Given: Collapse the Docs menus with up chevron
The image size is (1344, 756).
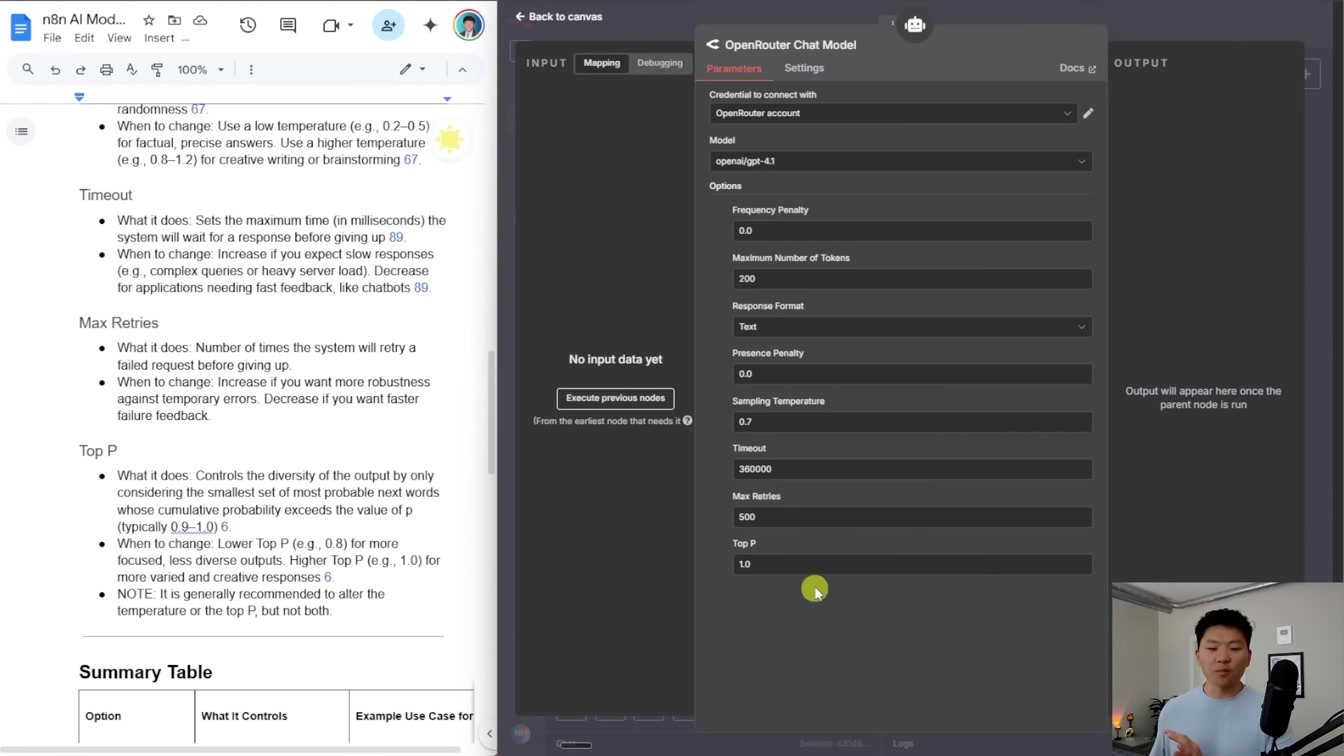Looking at the screenshot, I should (462, 70).
